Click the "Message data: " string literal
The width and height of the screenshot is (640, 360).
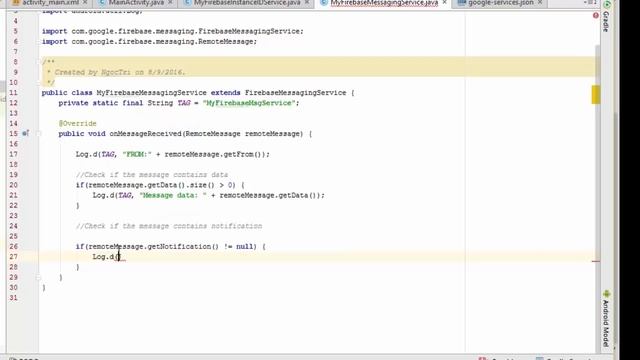tap(173, 195)
